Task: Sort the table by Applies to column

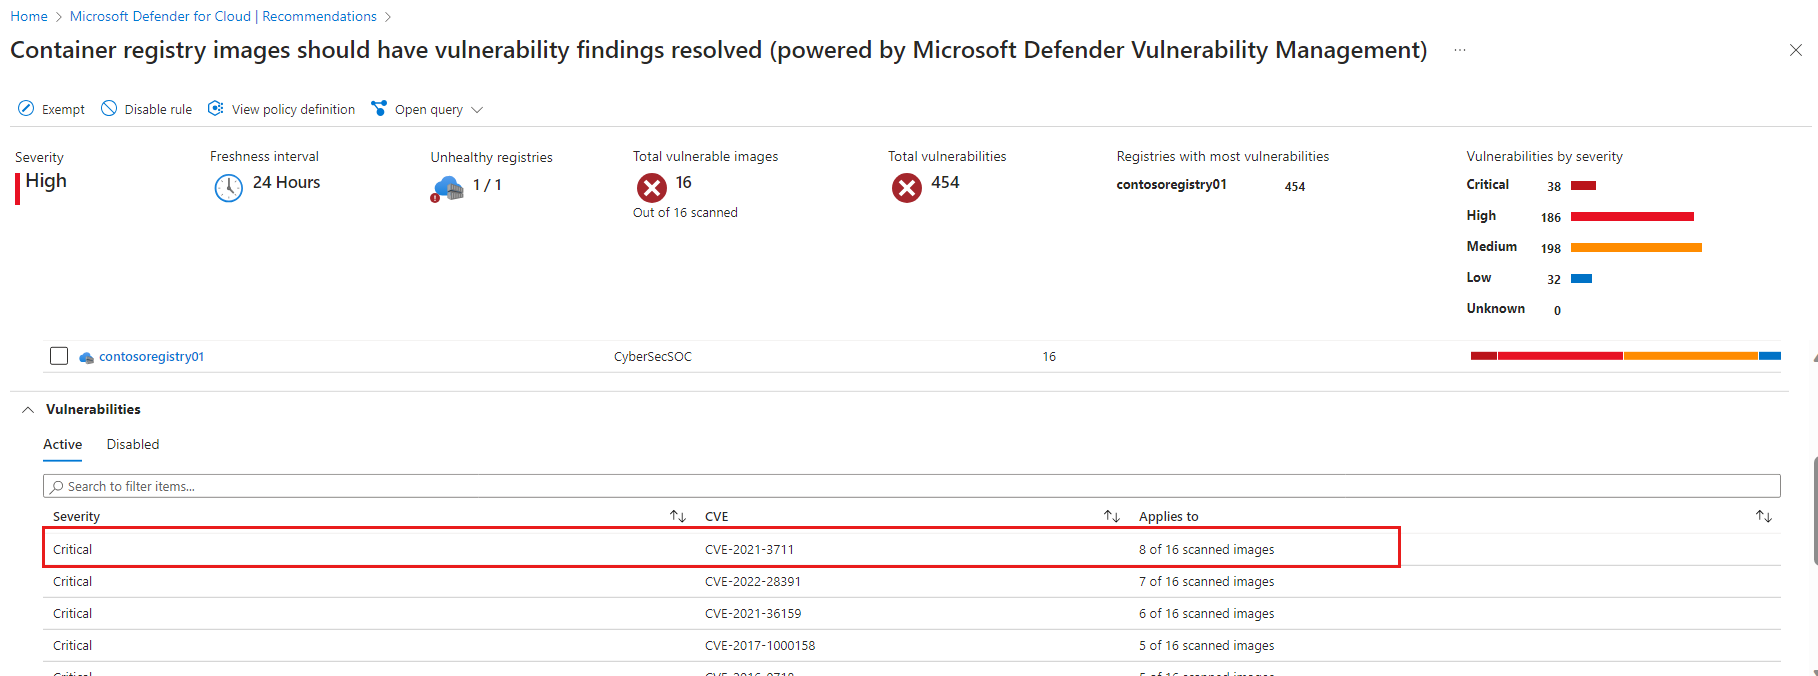Action: [x=1764, y=516]
